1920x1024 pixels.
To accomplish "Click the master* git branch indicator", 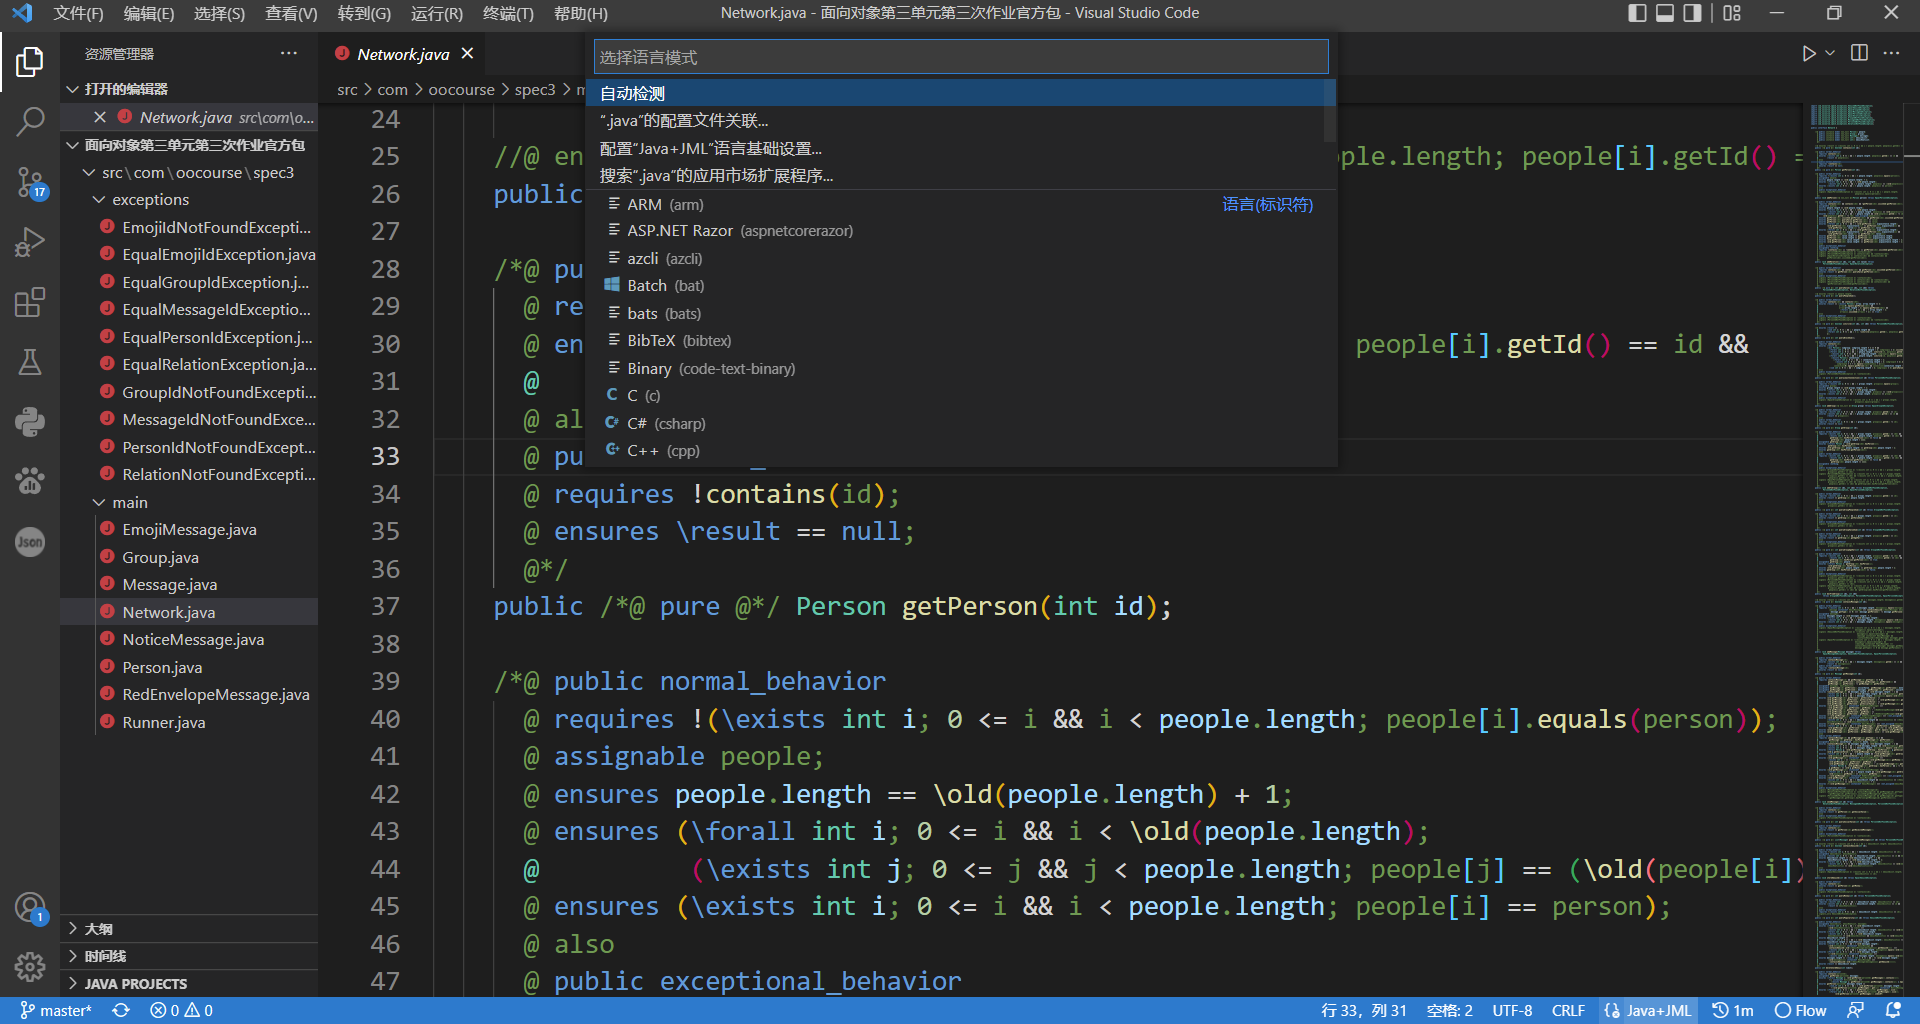I will click(x=56, y=1011).
